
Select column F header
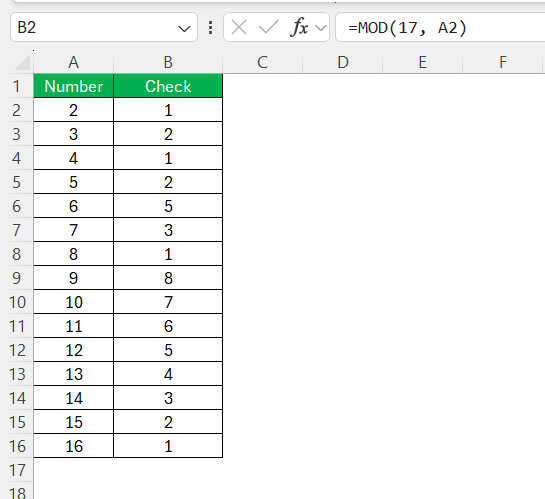tap(503, 63)
